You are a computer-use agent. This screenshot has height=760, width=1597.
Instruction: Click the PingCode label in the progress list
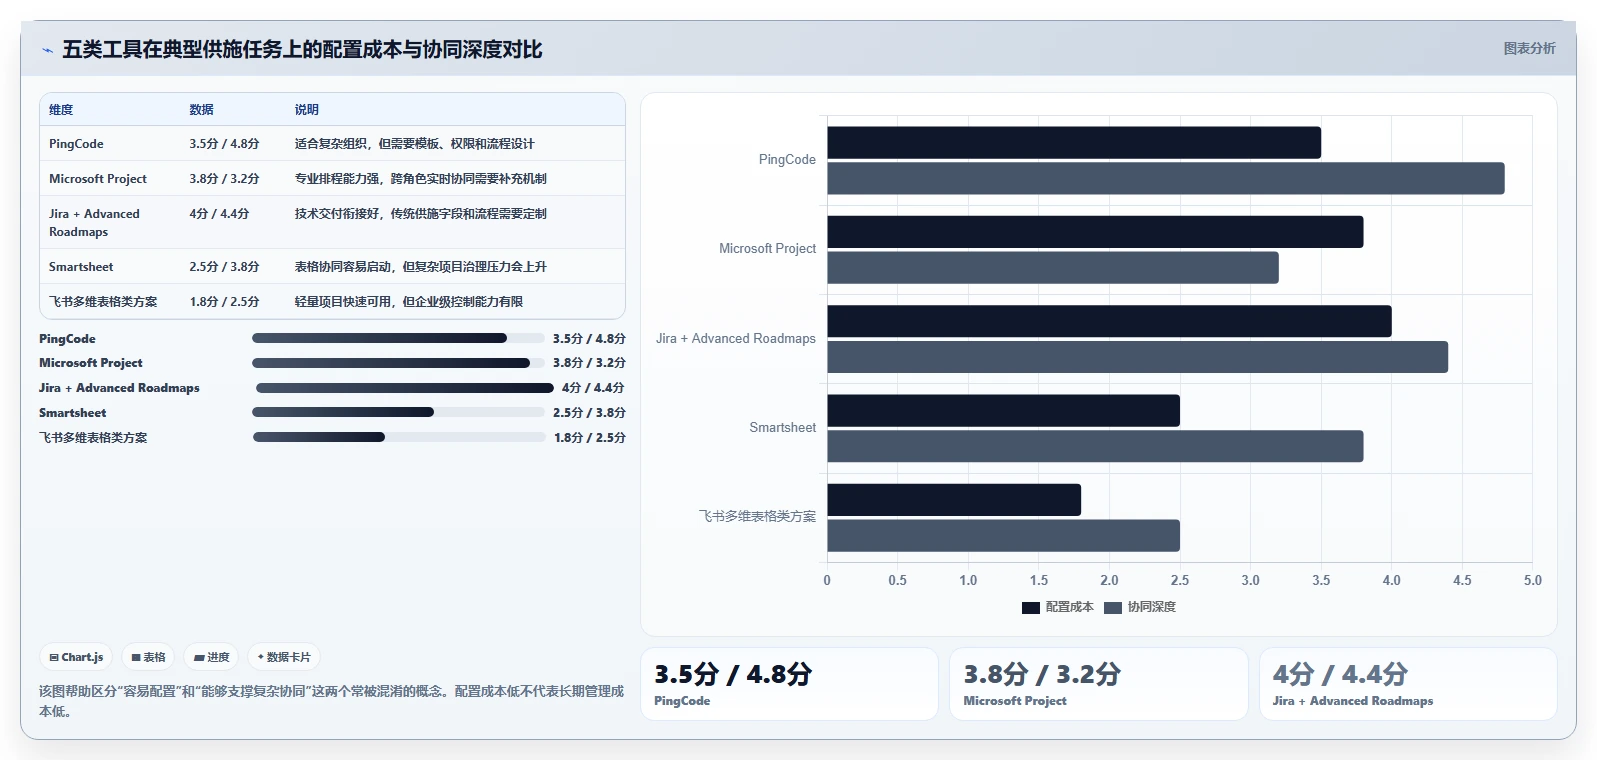coord(67,339)
